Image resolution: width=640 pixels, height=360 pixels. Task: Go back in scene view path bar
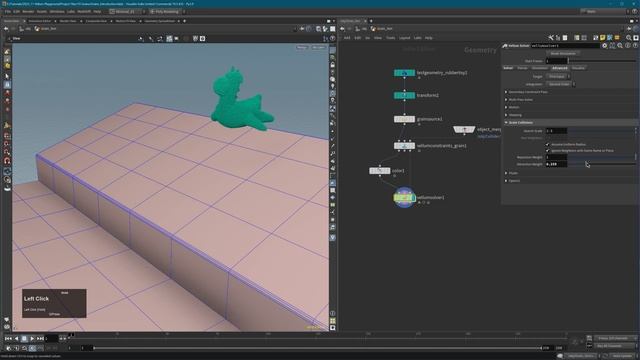[6, 29]
